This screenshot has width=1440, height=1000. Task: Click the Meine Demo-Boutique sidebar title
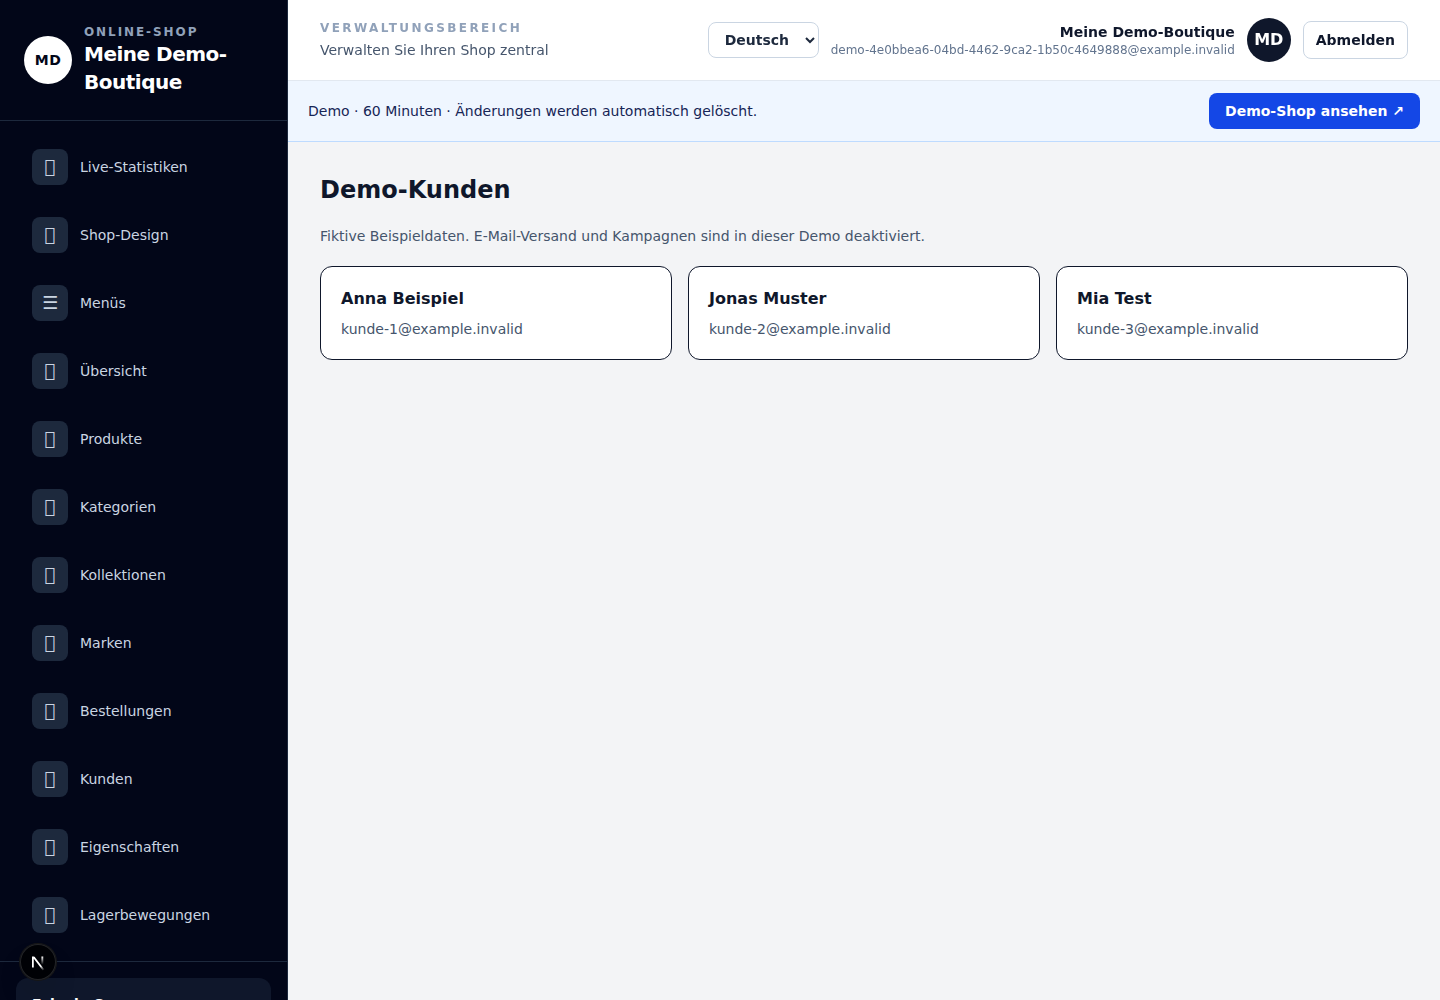tap(156, 68)
